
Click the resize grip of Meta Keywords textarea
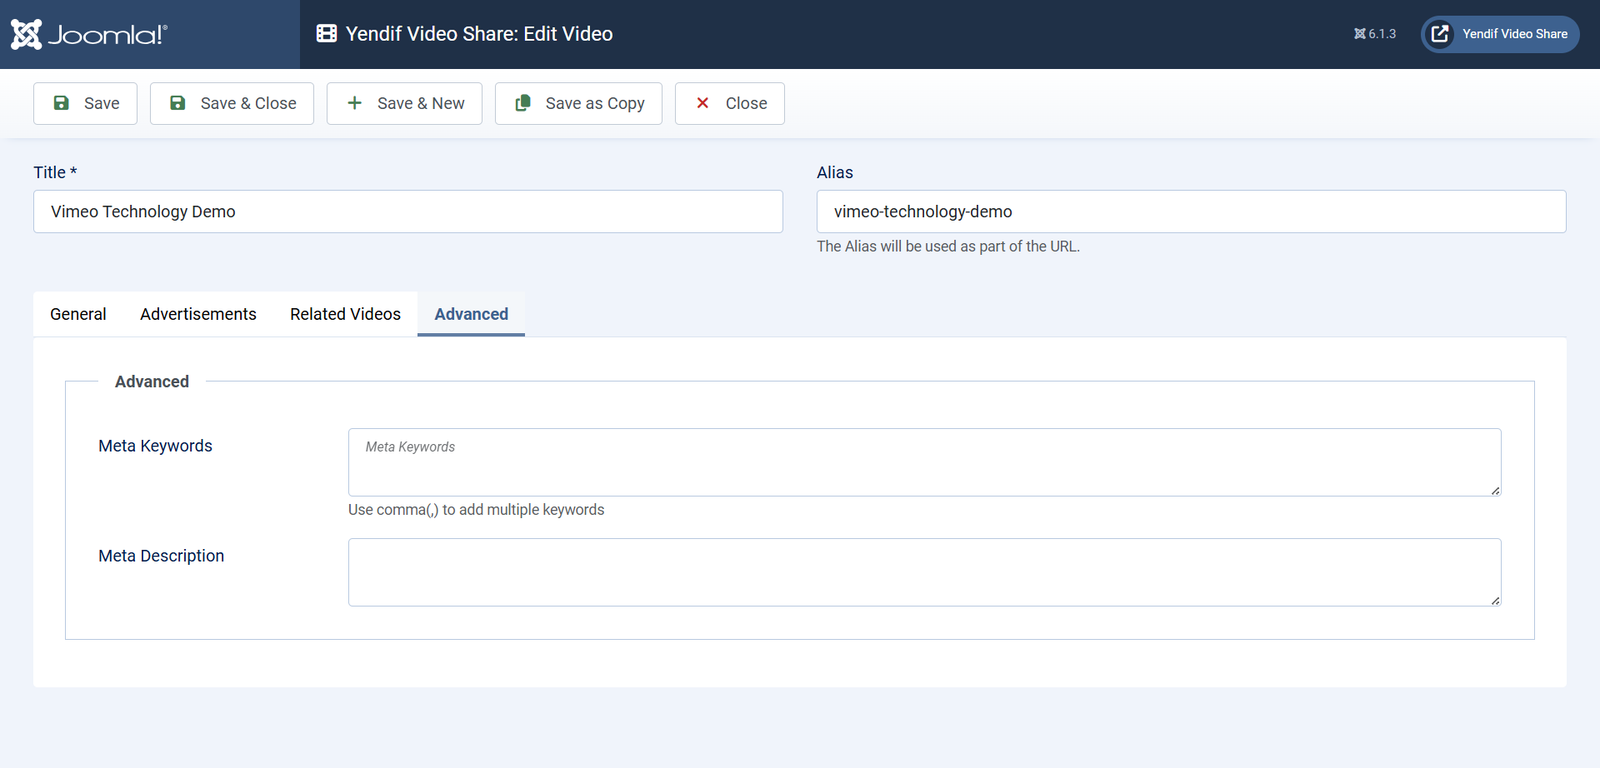point(1495,490)
